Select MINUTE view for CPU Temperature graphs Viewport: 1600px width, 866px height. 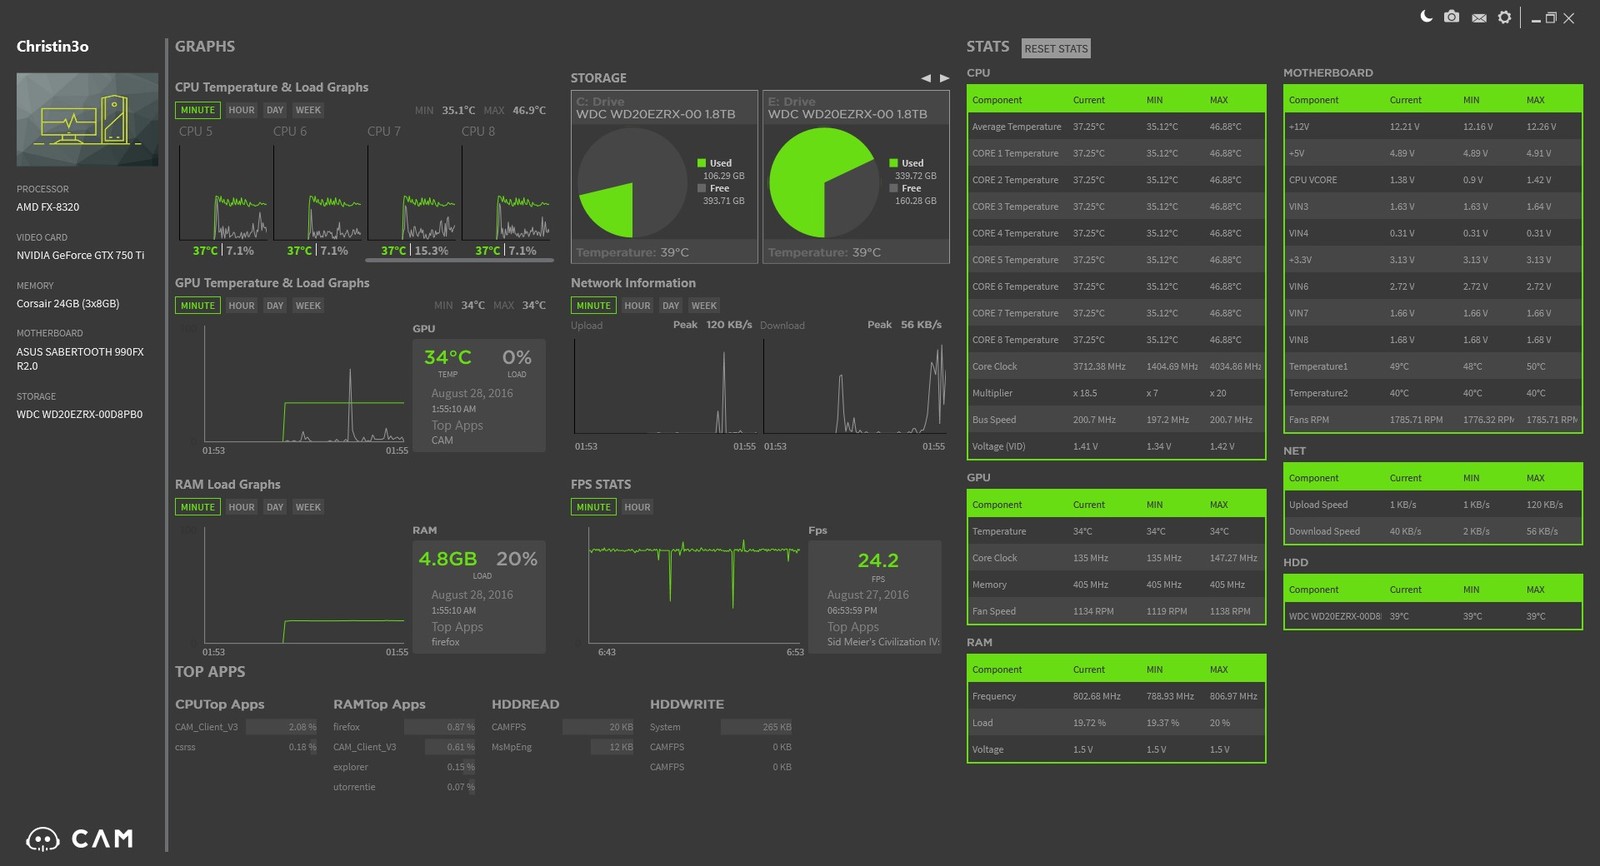197,110
